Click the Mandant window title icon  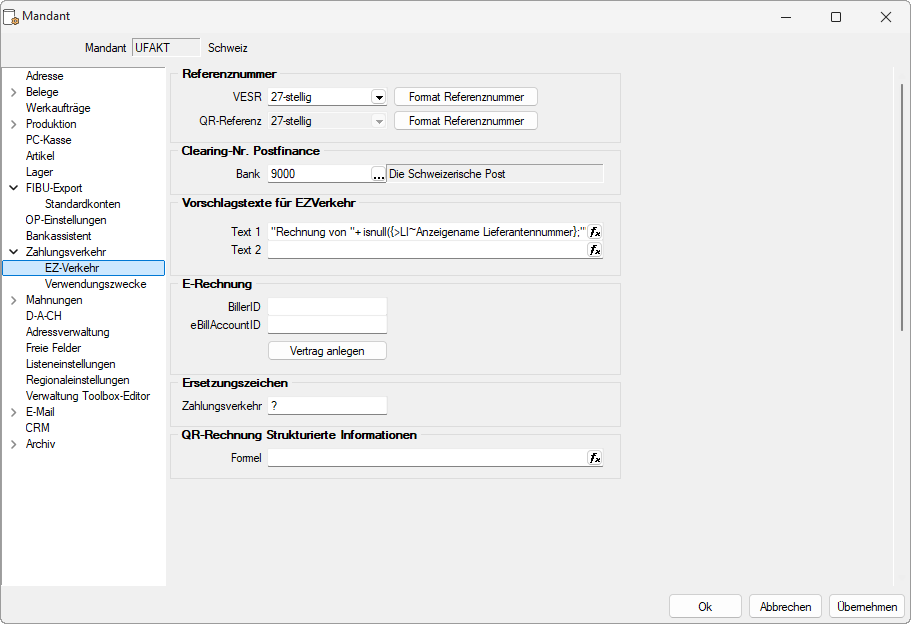pyautogui.click(x=13, y=17)
